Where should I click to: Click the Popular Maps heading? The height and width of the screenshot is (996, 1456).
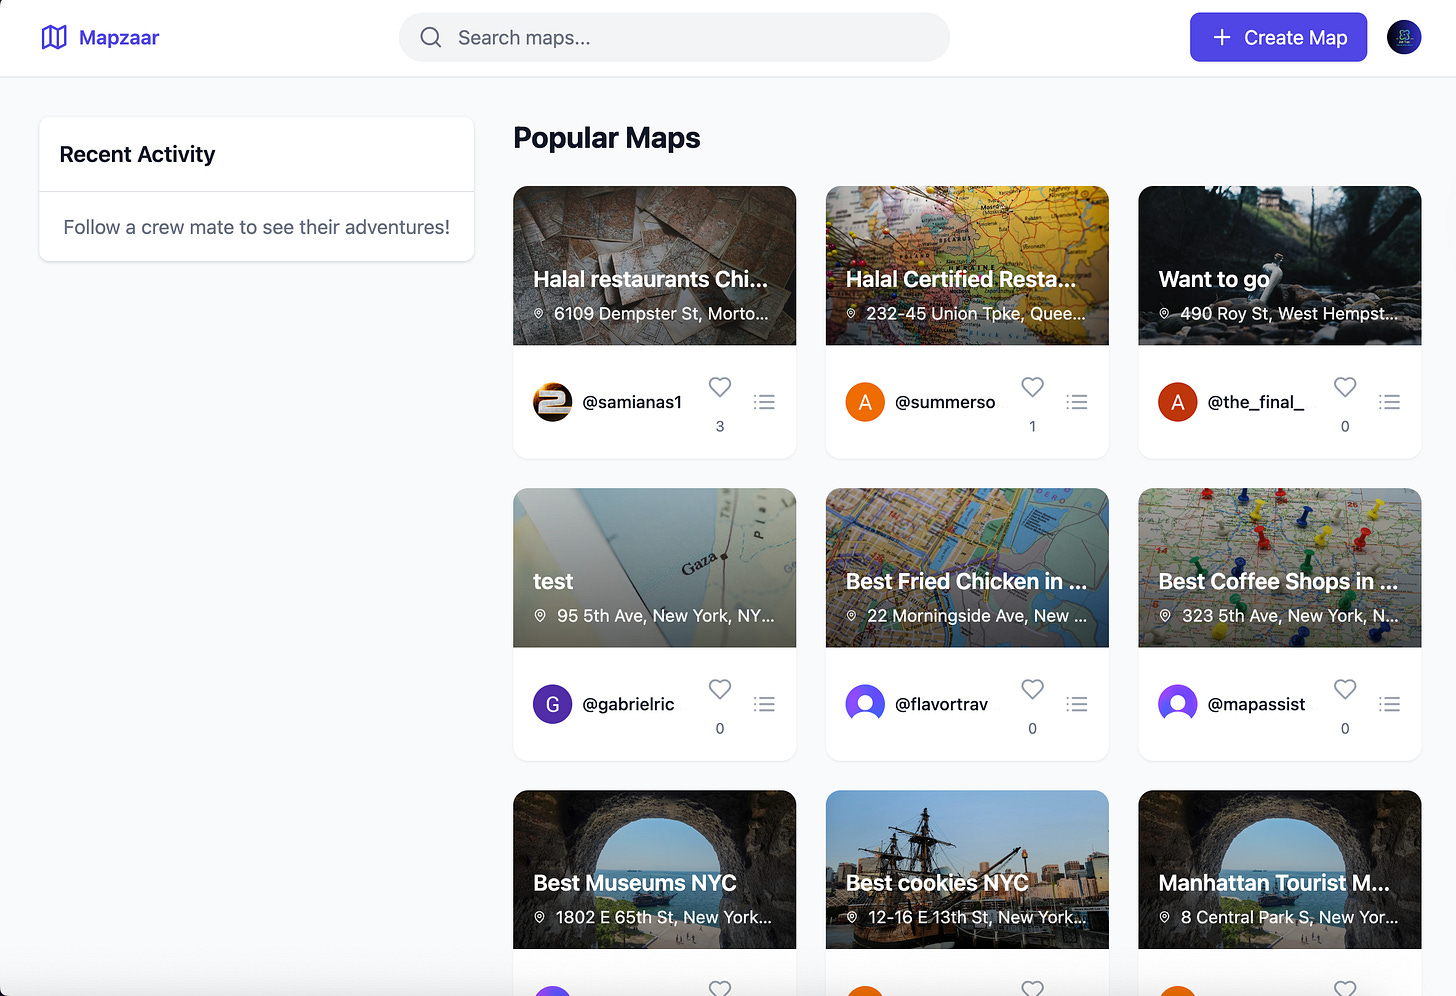pyautogui.click(x=607, y=138)
